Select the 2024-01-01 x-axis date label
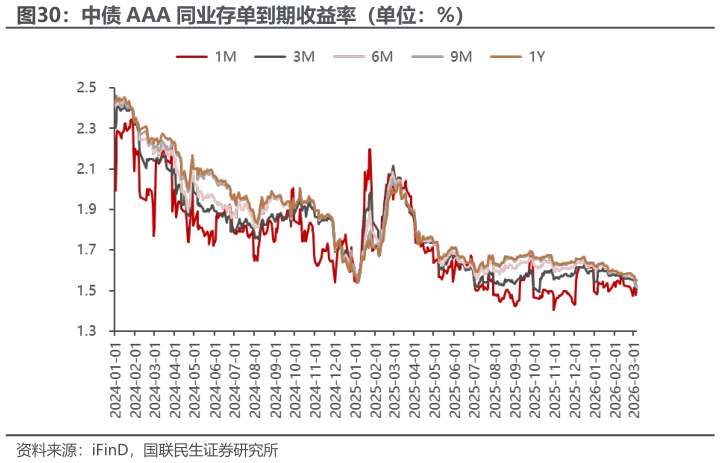Viewport: 720px width, 463px height. [x=114, y=378]
